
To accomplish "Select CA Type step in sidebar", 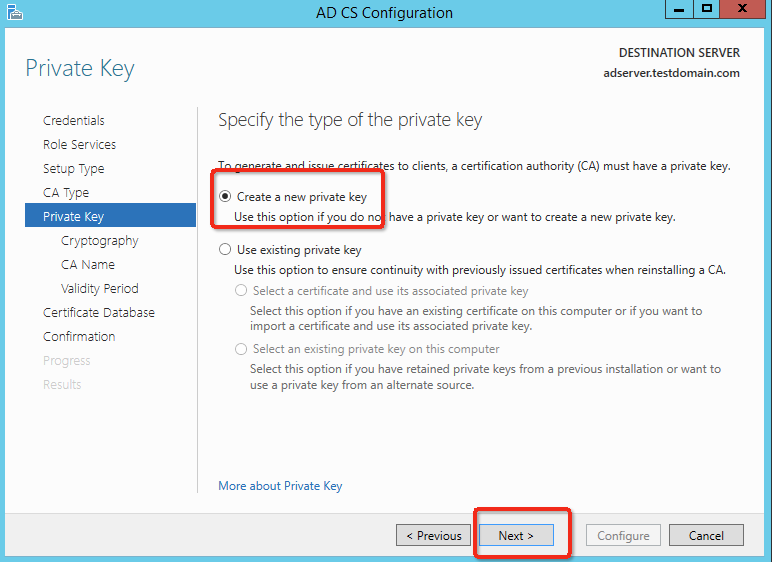I will click(x=66, y=192).
